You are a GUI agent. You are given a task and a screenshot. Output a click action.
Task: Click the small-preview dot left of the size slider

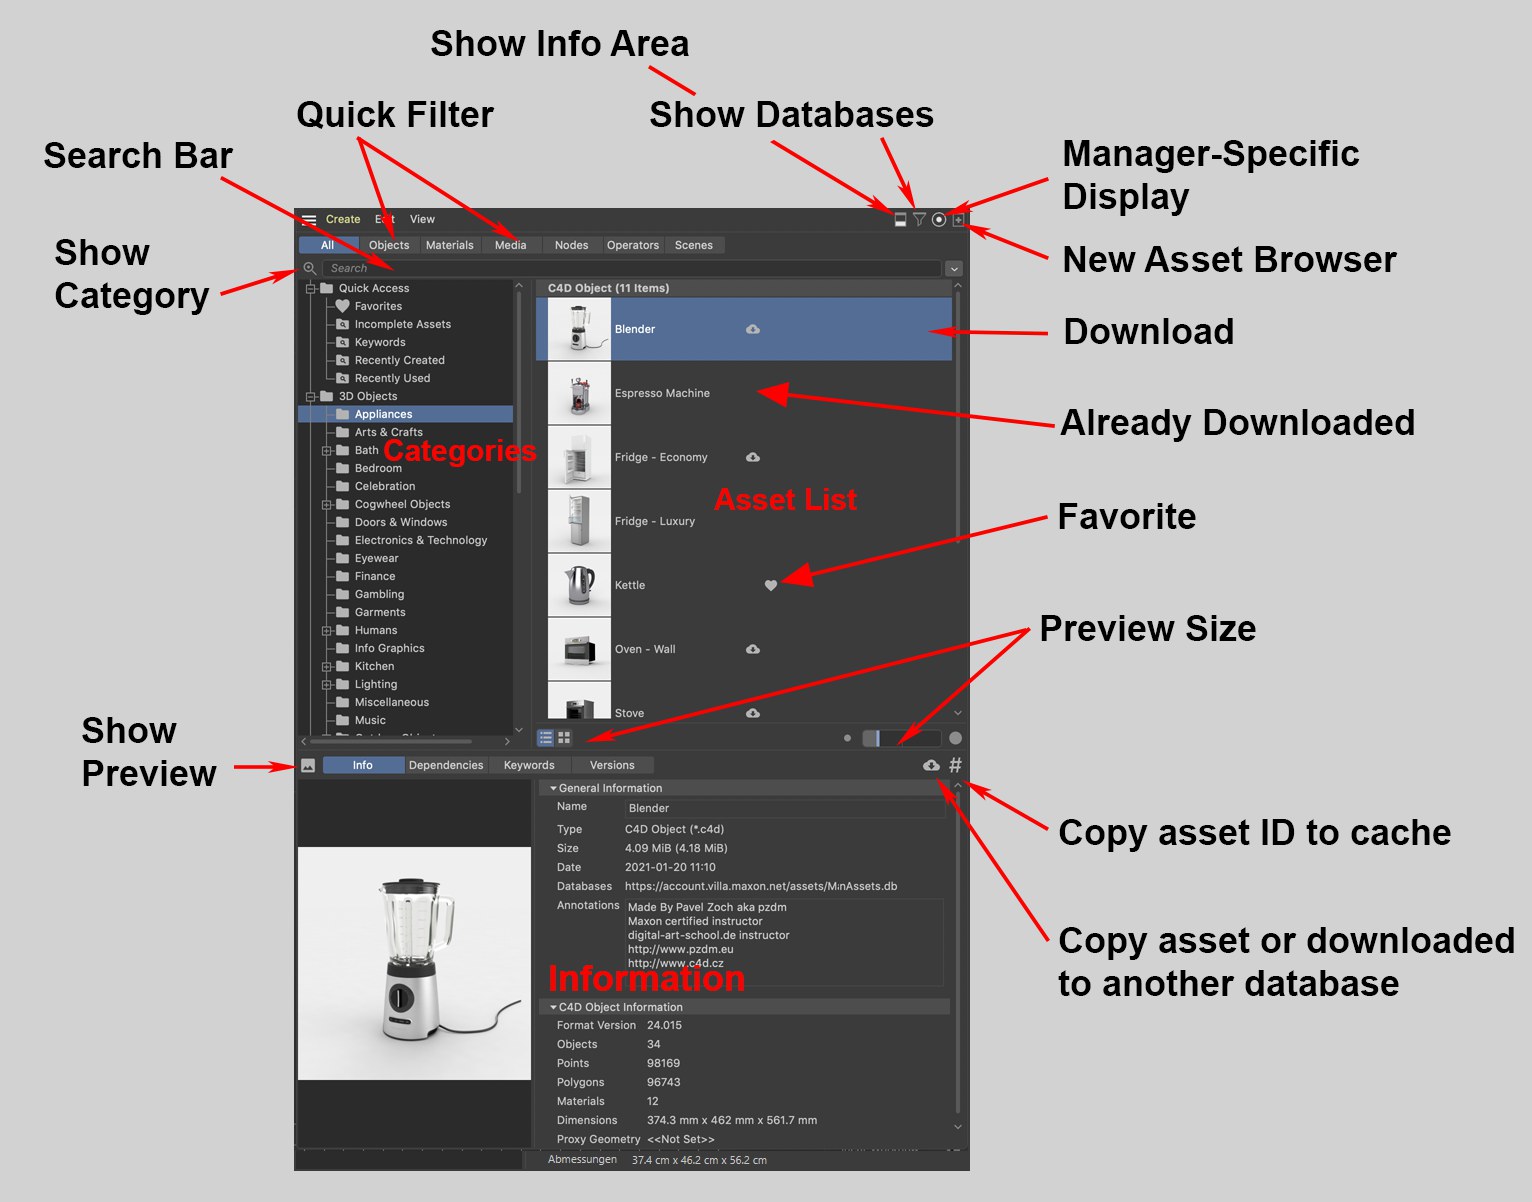847,738
